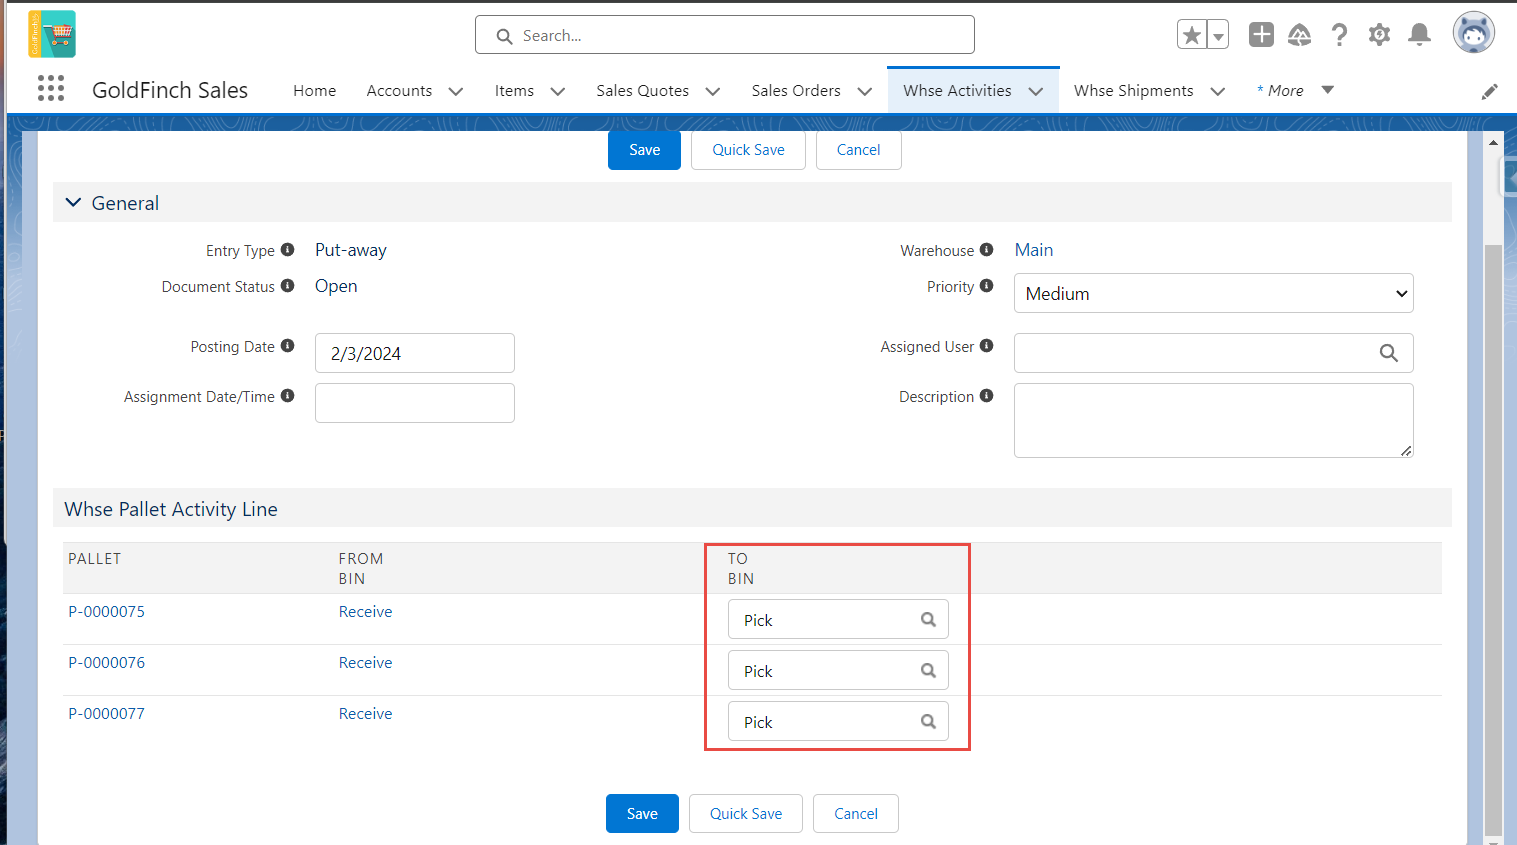Click the top Cancel button
This screenshot has height=845, width=1517.
coord(858,150)
